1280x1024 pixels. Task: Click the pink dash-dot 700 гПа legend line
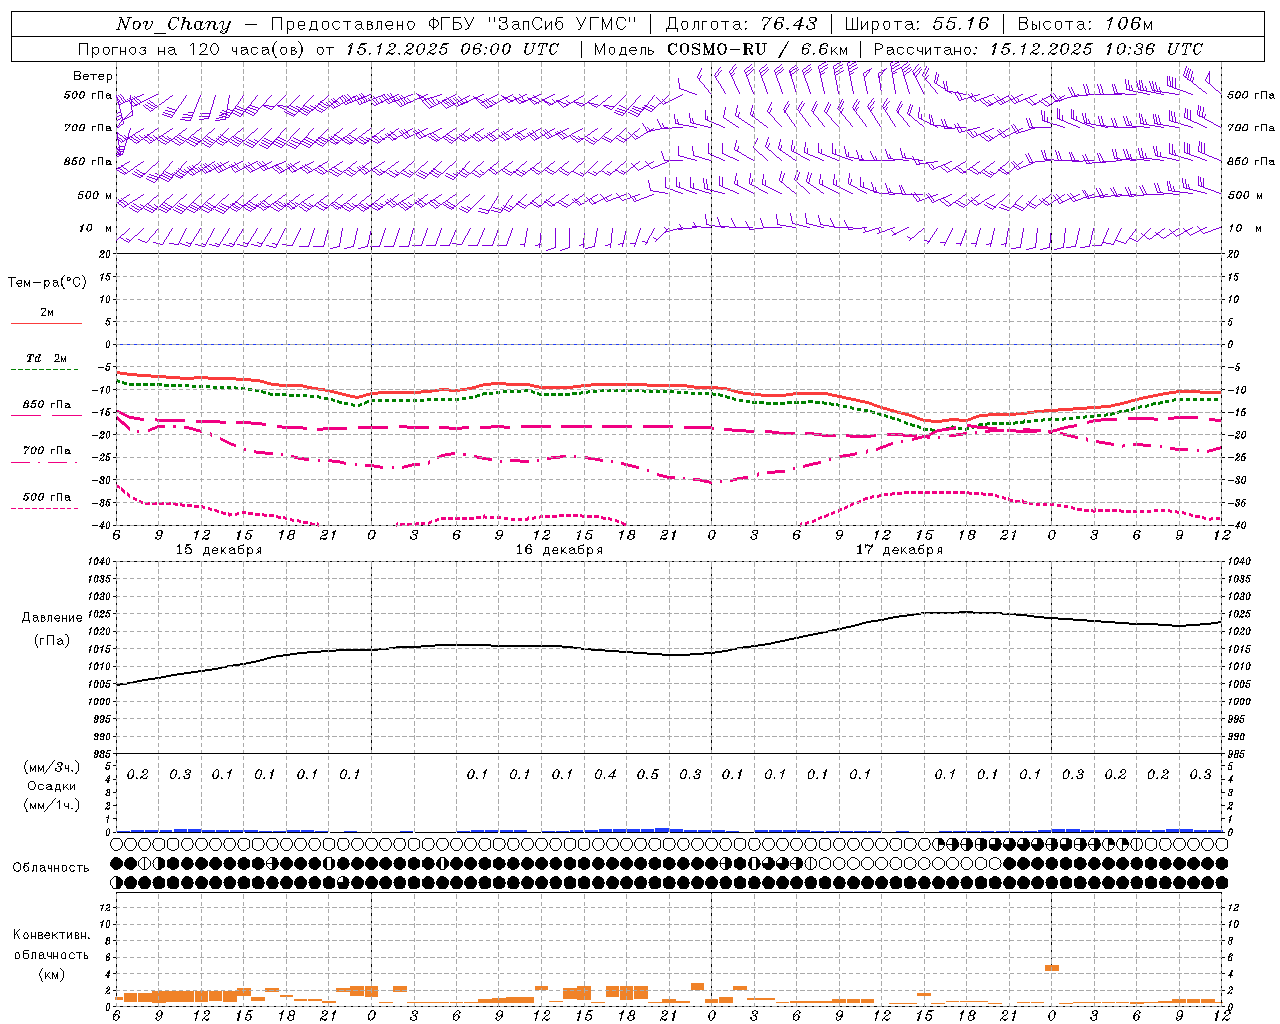pyautogui.click(x=44, y=463)
